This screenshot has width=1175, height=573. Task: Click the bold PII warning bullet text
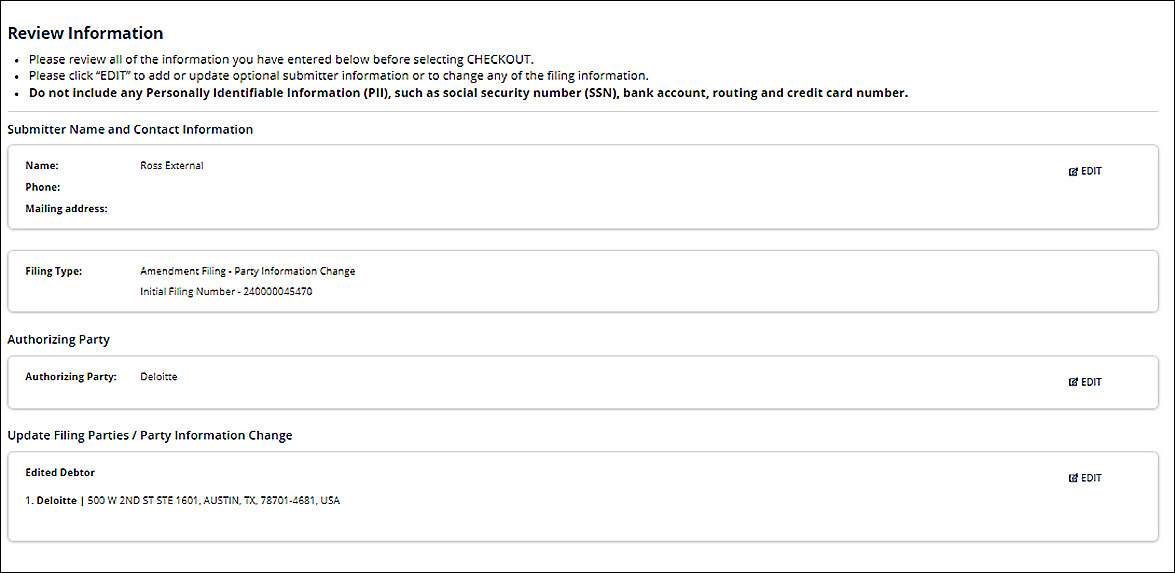point(468,93)
